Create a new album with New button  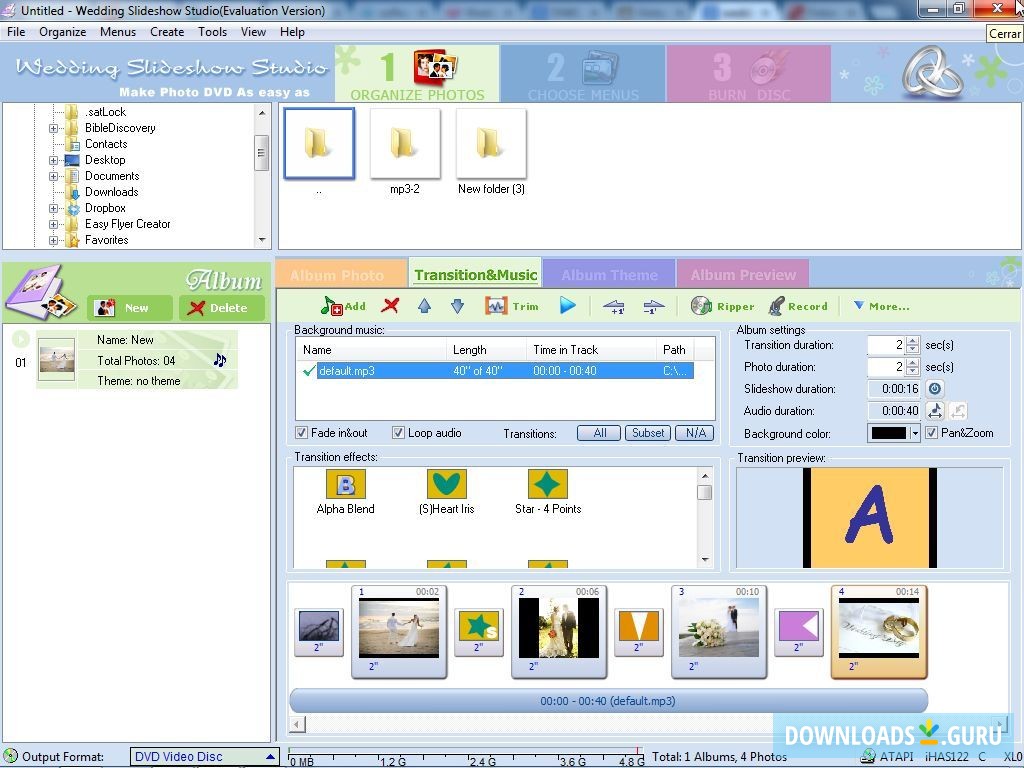click(x=129, y=308)
